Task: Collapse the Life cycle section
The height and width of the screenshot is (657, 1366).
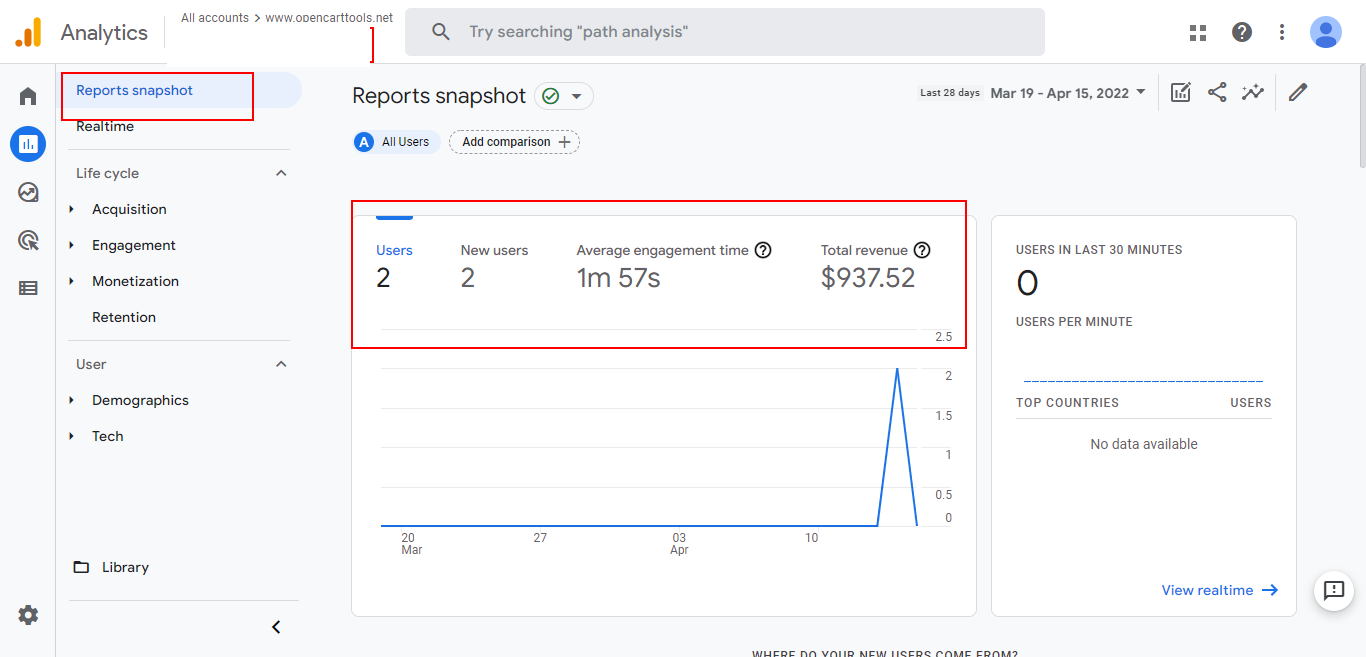Action: 281,173
